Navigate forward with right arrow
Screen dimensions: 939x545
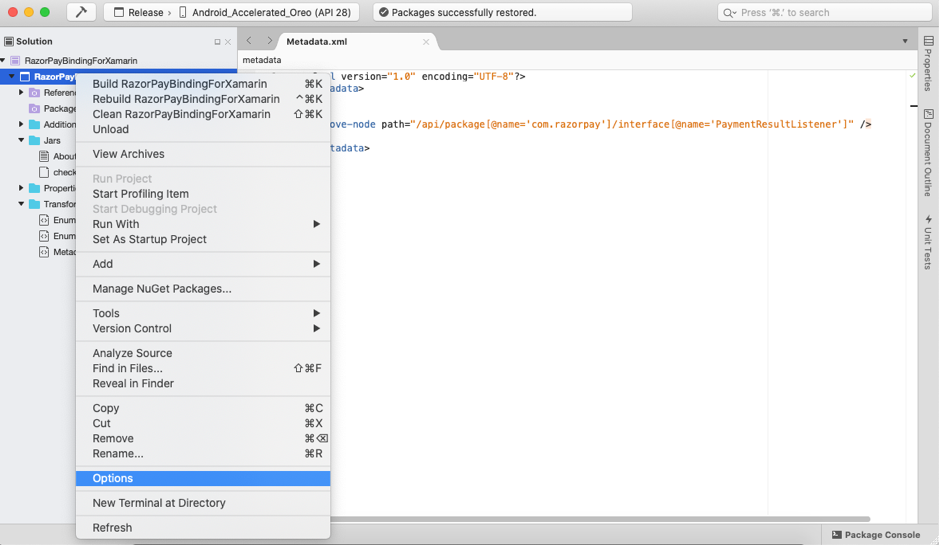[x=269, y=41]
